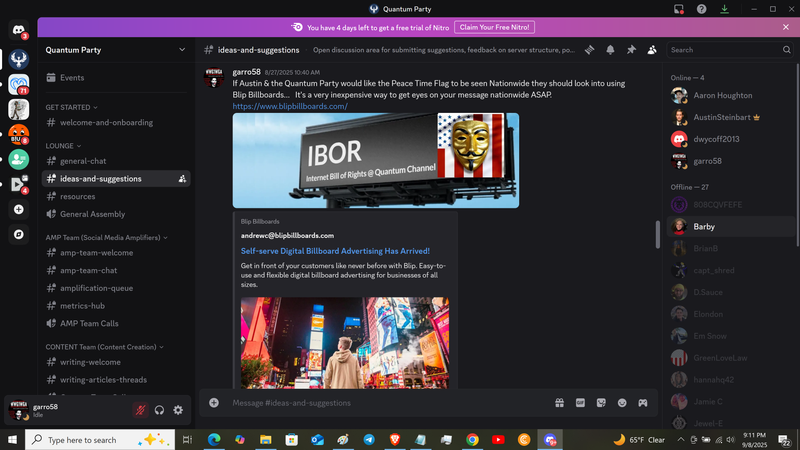Image resolution: width=800 pixels, height=450 pixels.
Task: Open welcome-and-onboarding channel
Action: click(x=116, y=122)
